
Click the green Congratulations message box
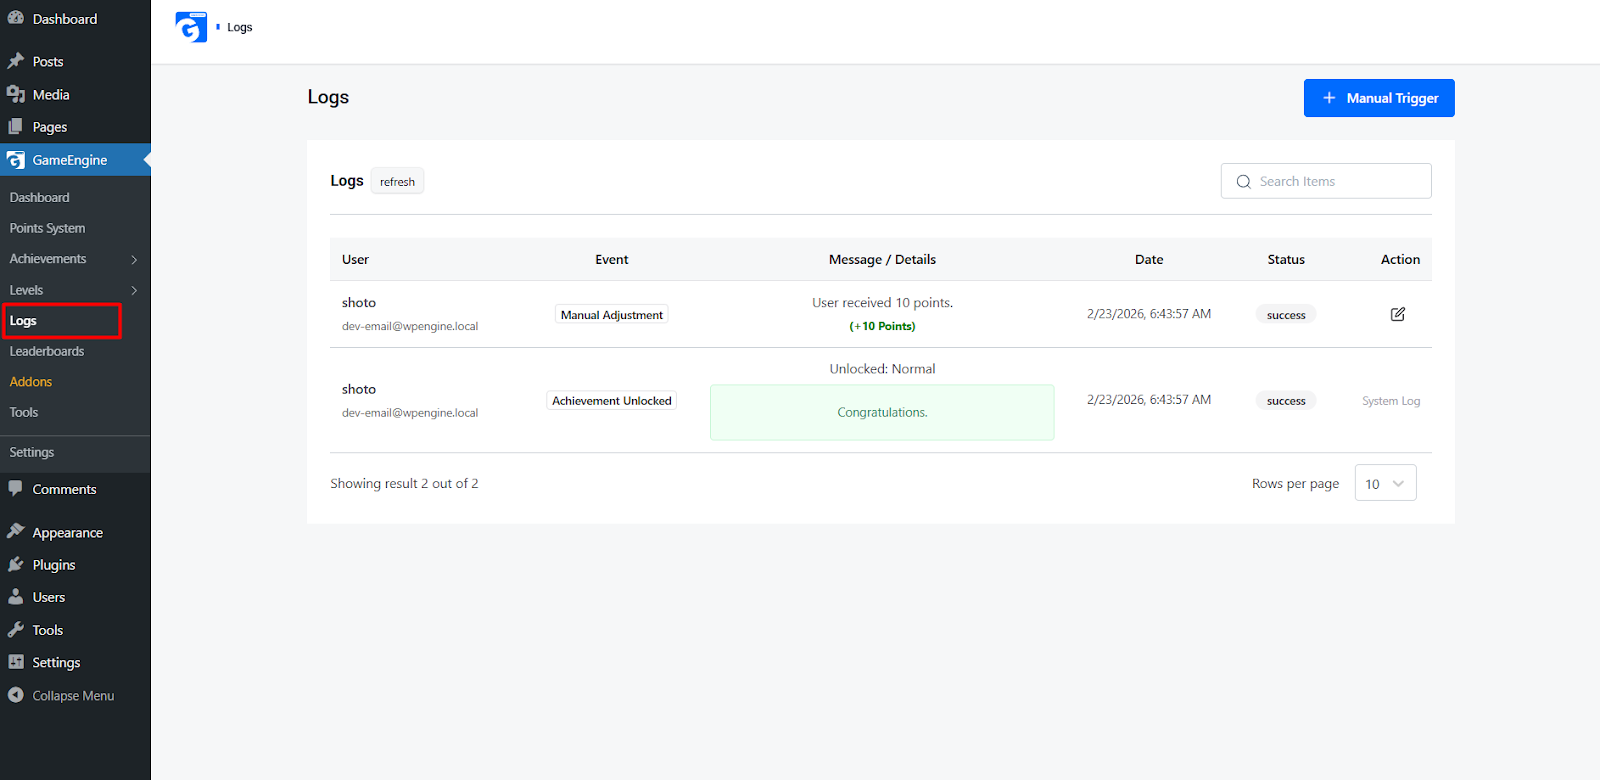coord(882,412)
